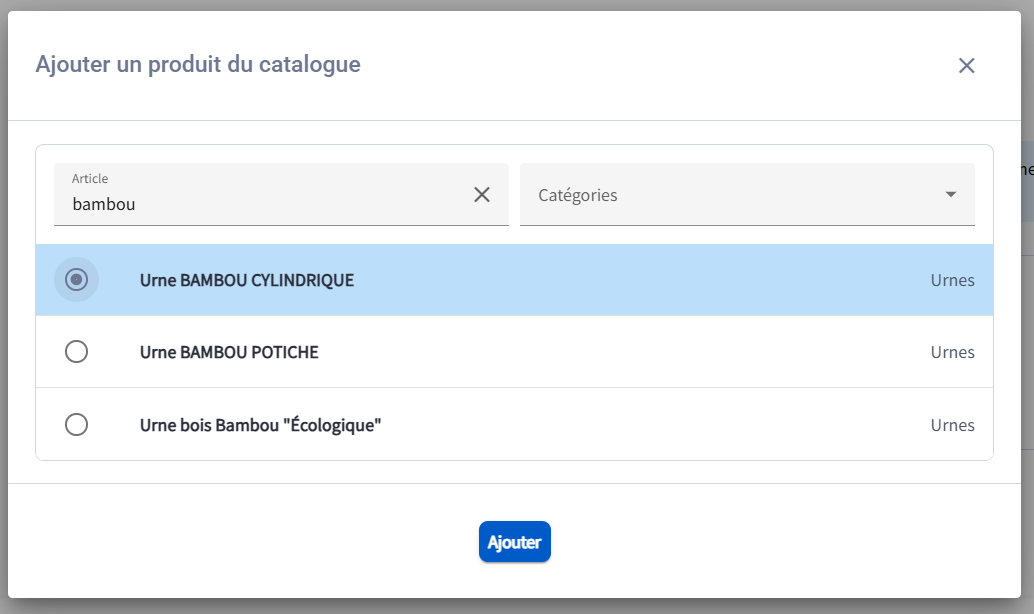This screenshot has height=614, width=1034.
Task: Close the catalogue product dialog
Action: coord(966,66)
